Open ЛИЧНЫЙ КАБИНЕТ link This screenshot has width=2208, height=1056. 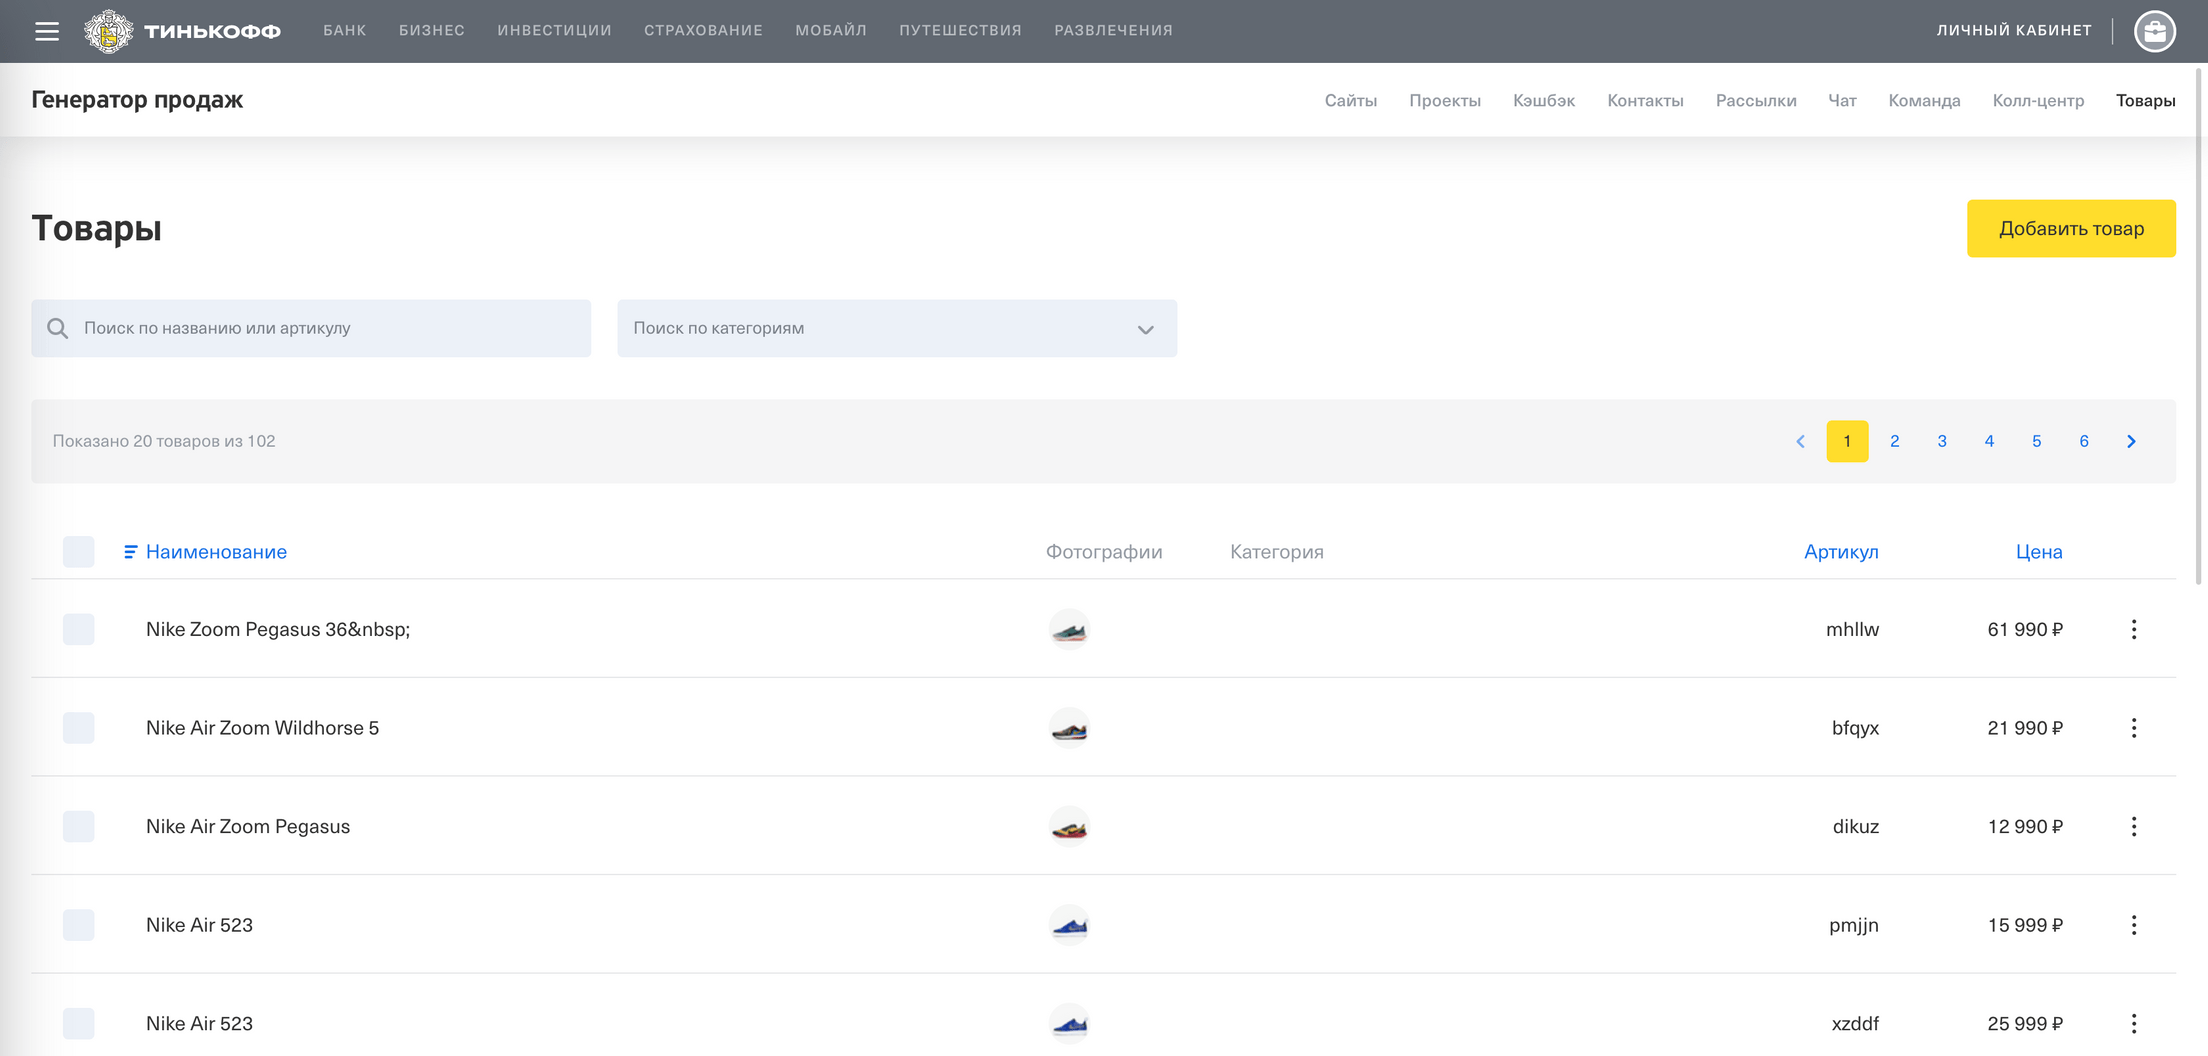2014,31
